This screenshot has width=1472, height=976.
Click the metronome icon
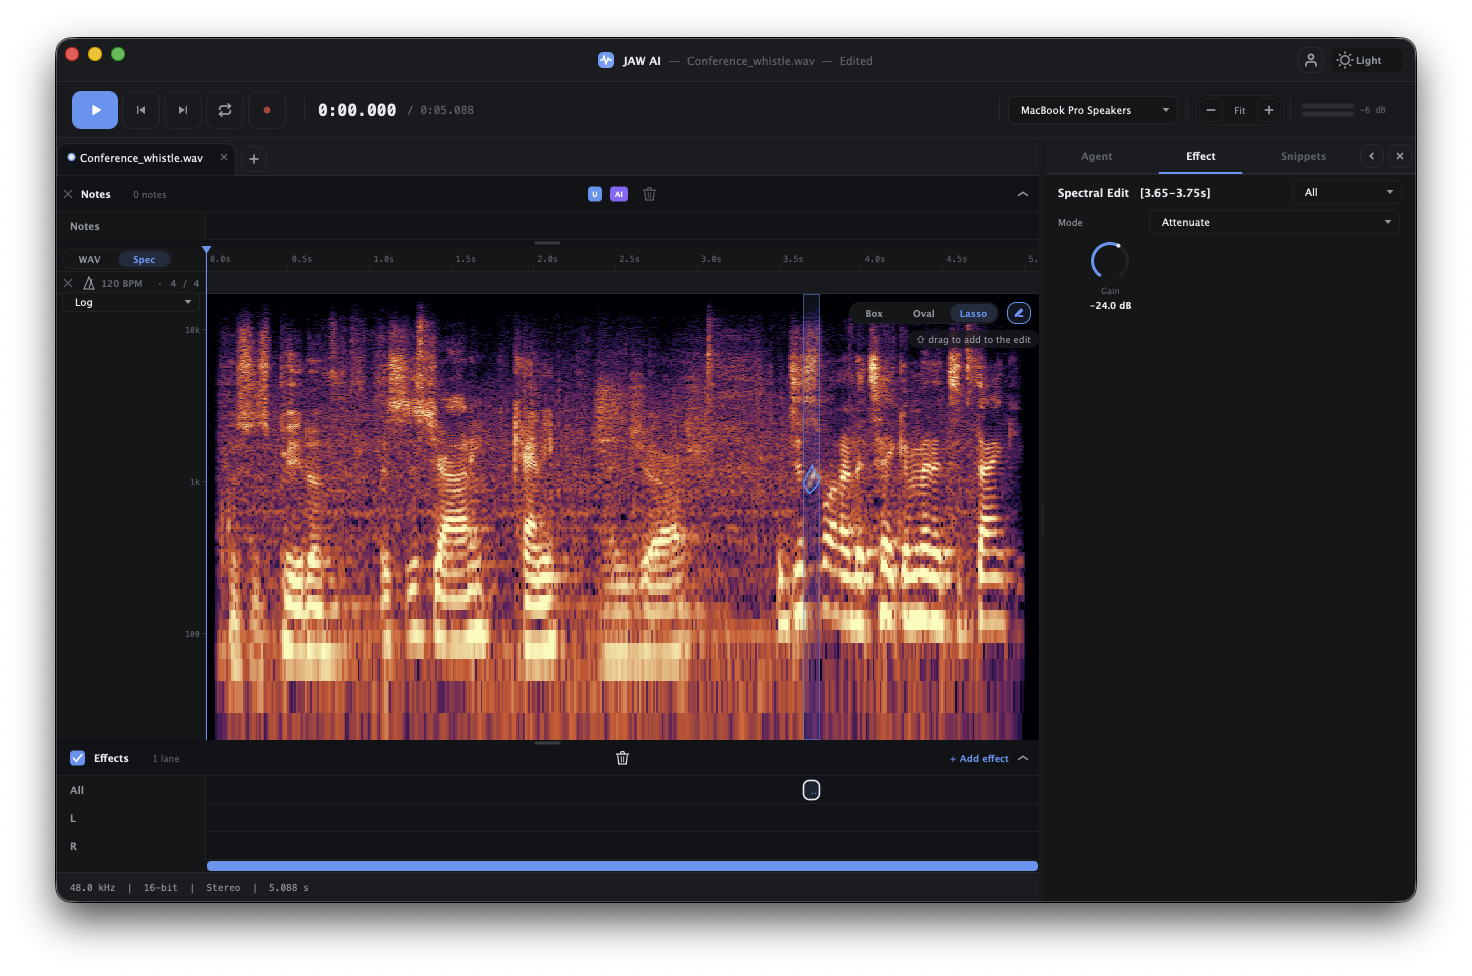pos(89,283)
